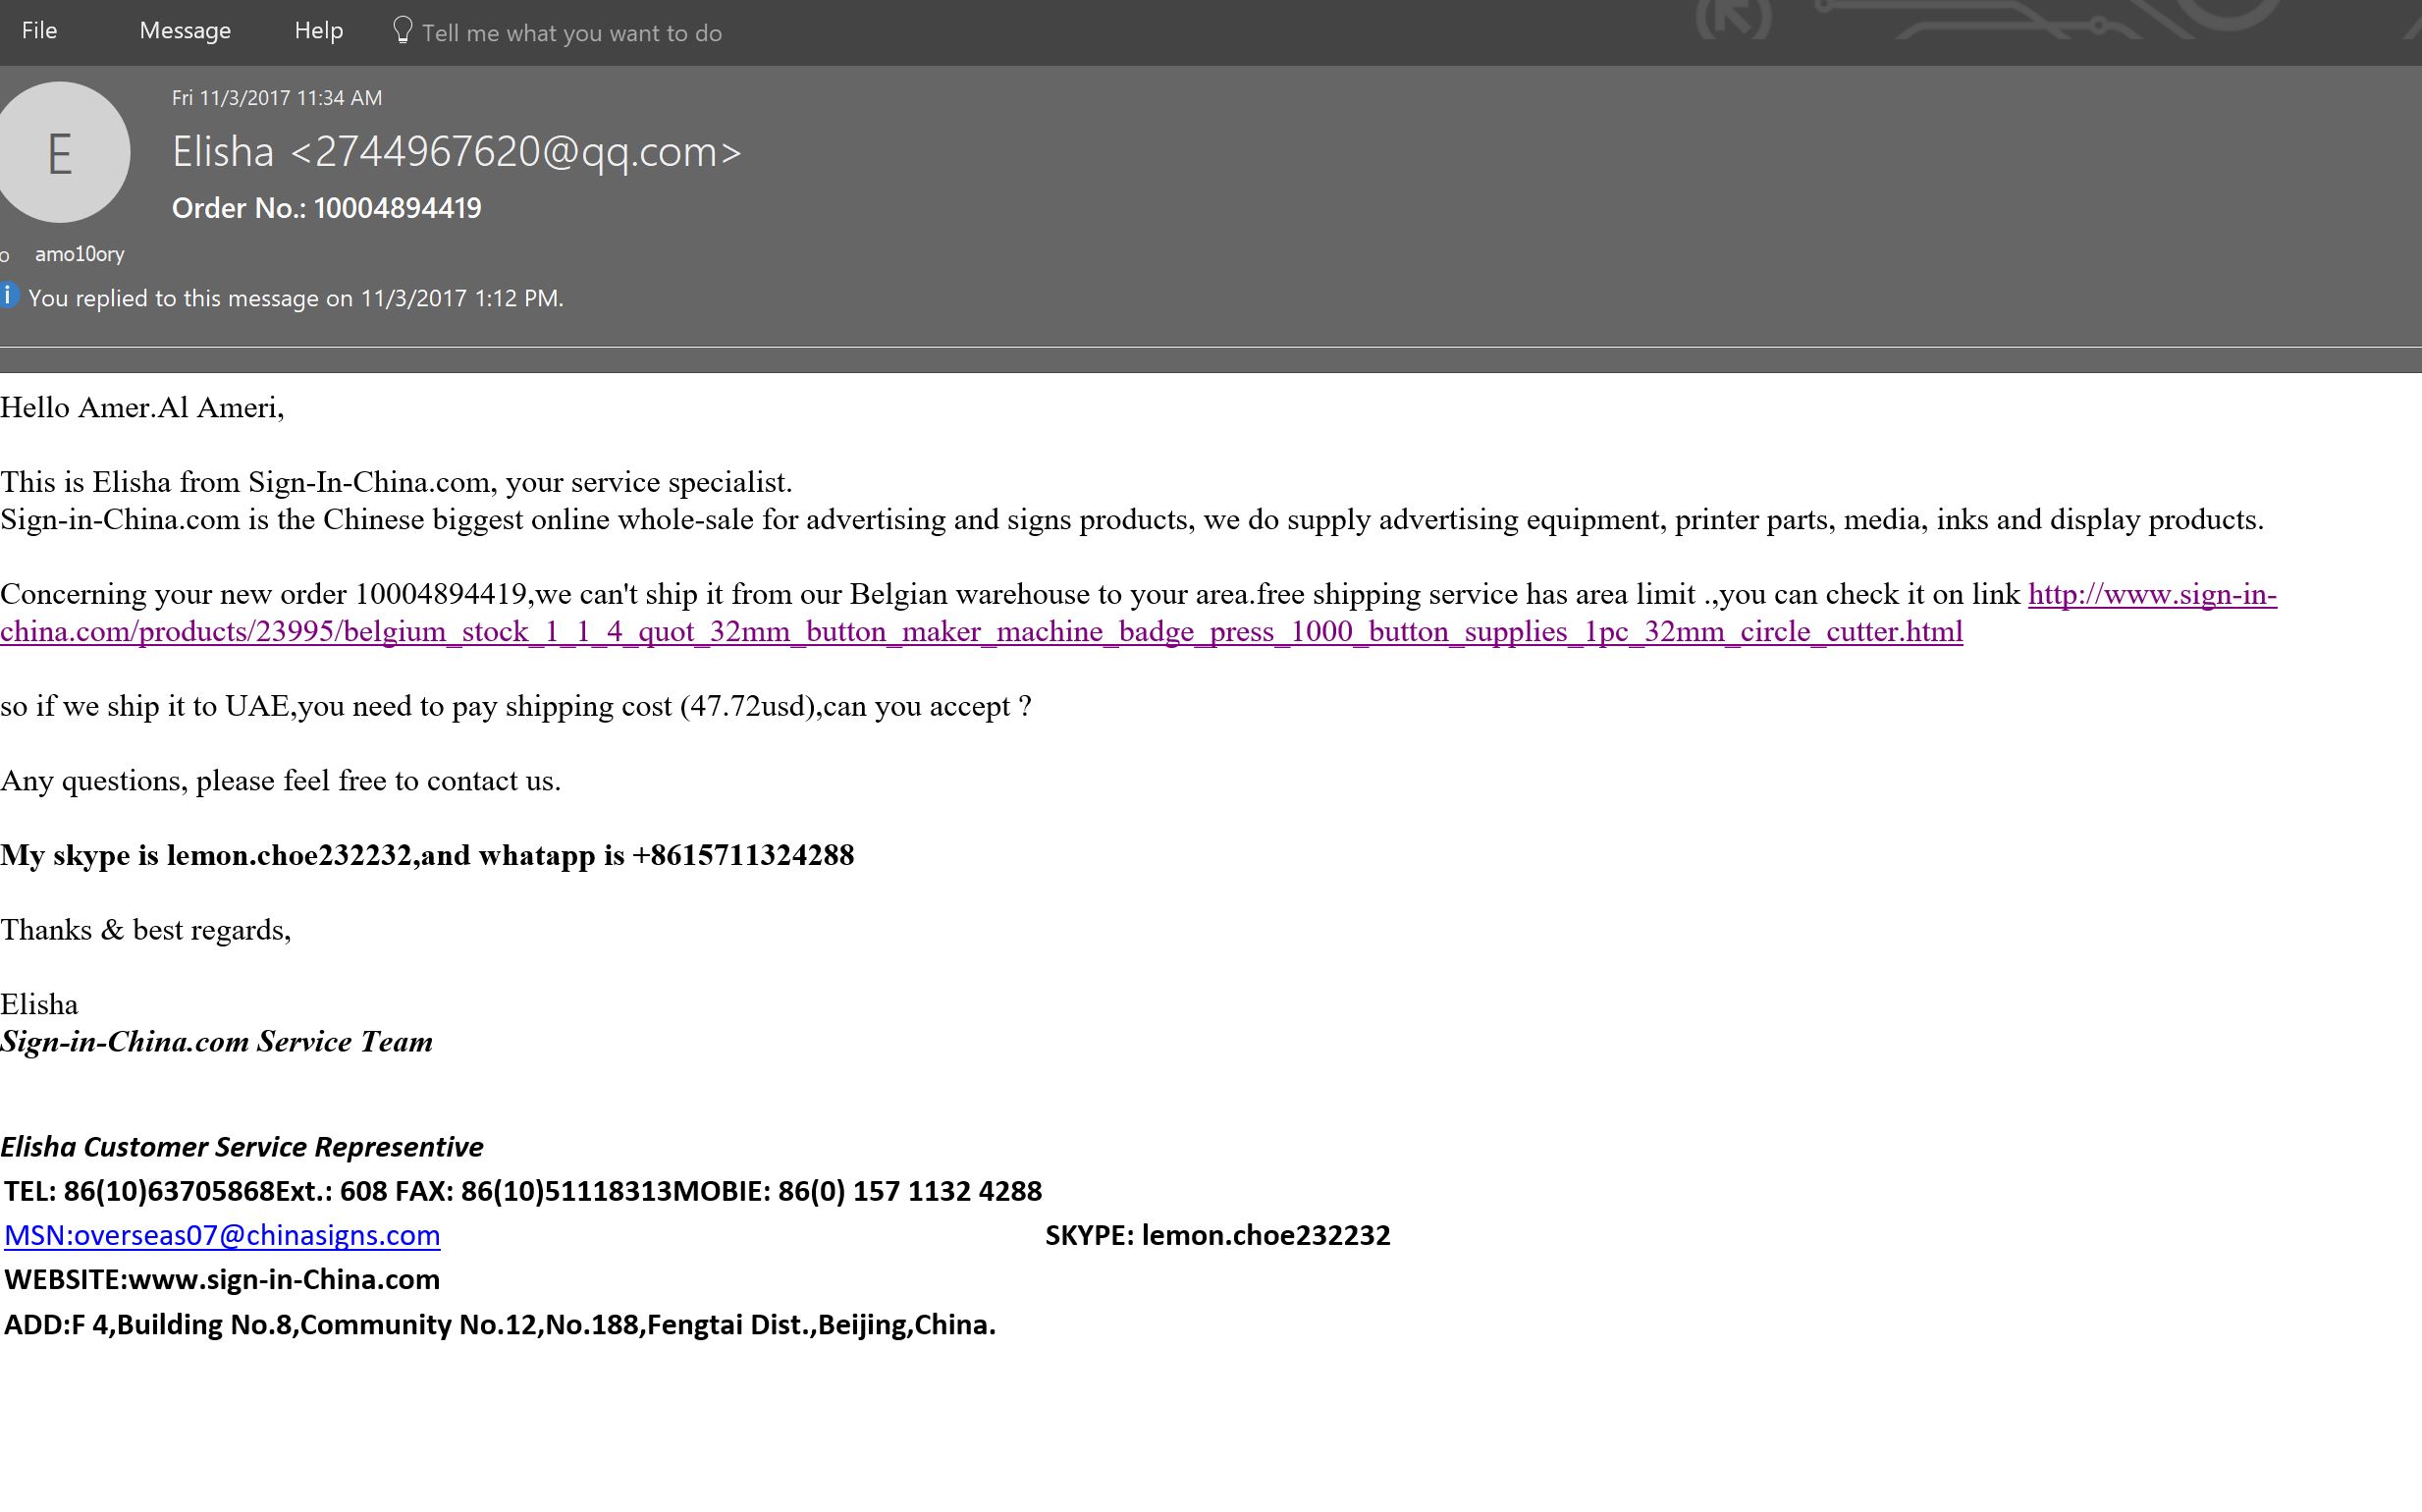Open the sign-in-china.com product hyperlink
2422x1512 pixels.
click(x=981, y=632)
